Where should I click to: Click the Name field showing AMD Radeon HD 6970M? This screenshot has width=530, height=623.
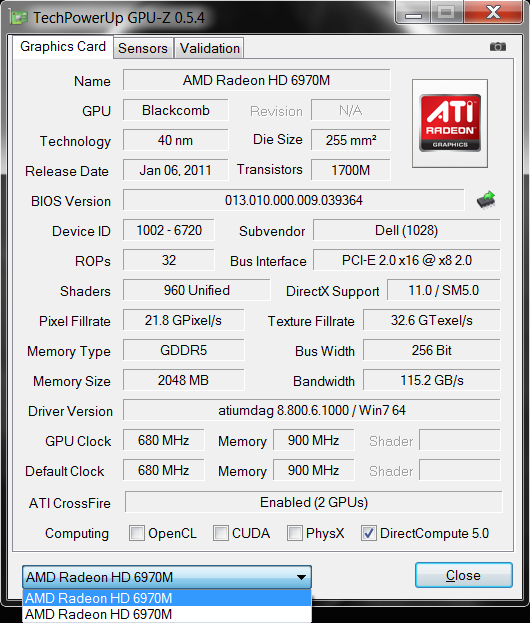click(257, 80)
